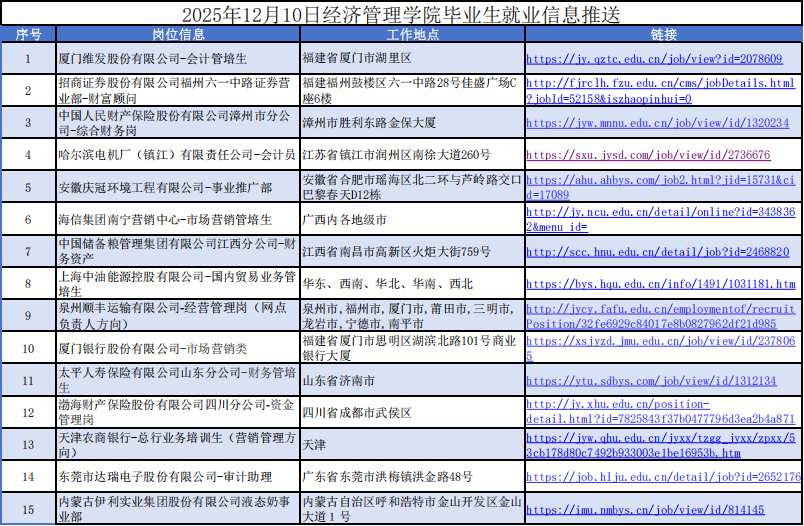
Task: Select the title cell 毕业生就业信息推送
Action: click(x=401, y=13)
